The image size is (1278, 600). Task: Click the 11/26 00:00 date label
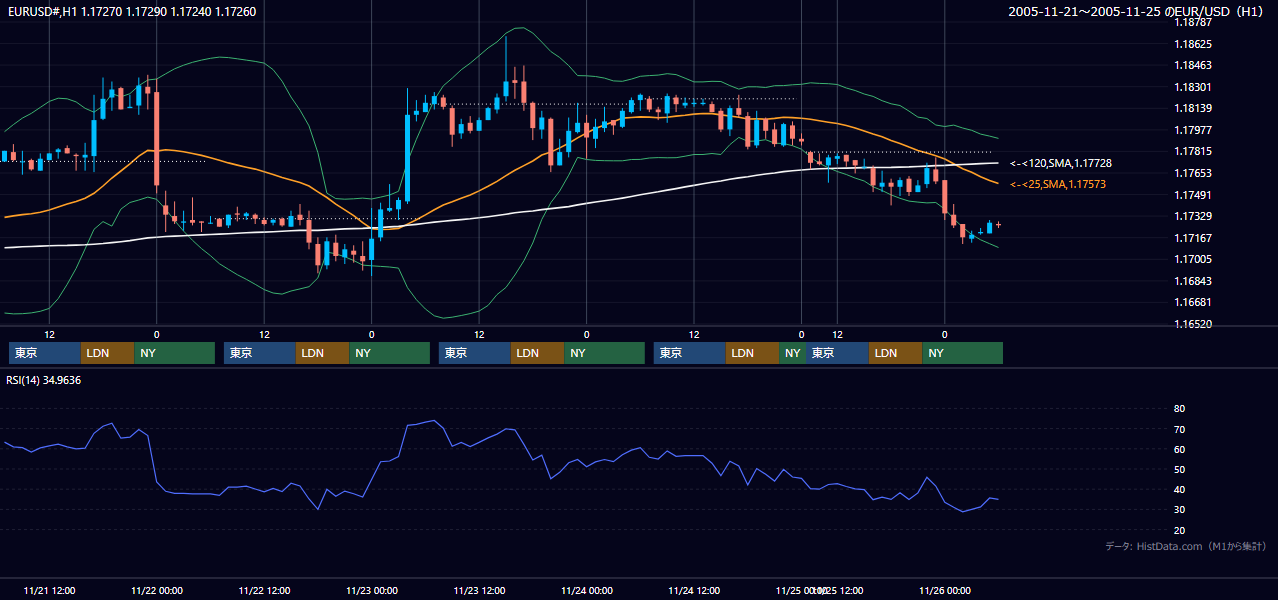pos(945,591)
